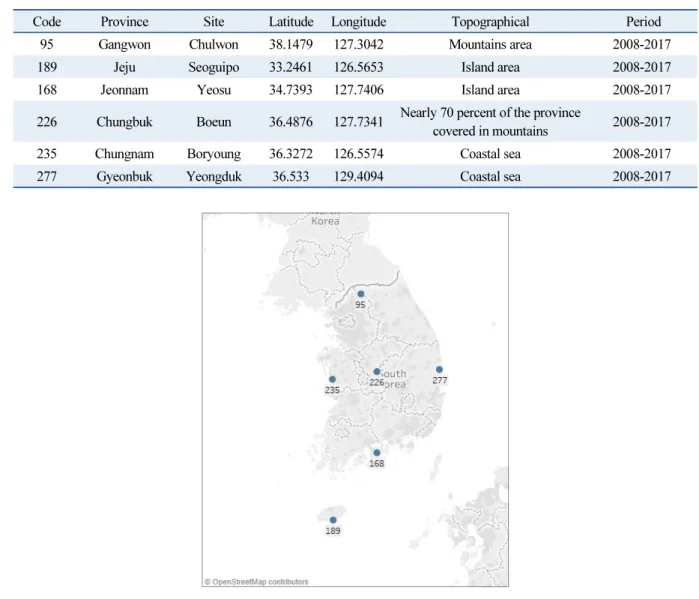
Task: Click the OpenStreetMap contributors attribution
Action: click(256, 582)
